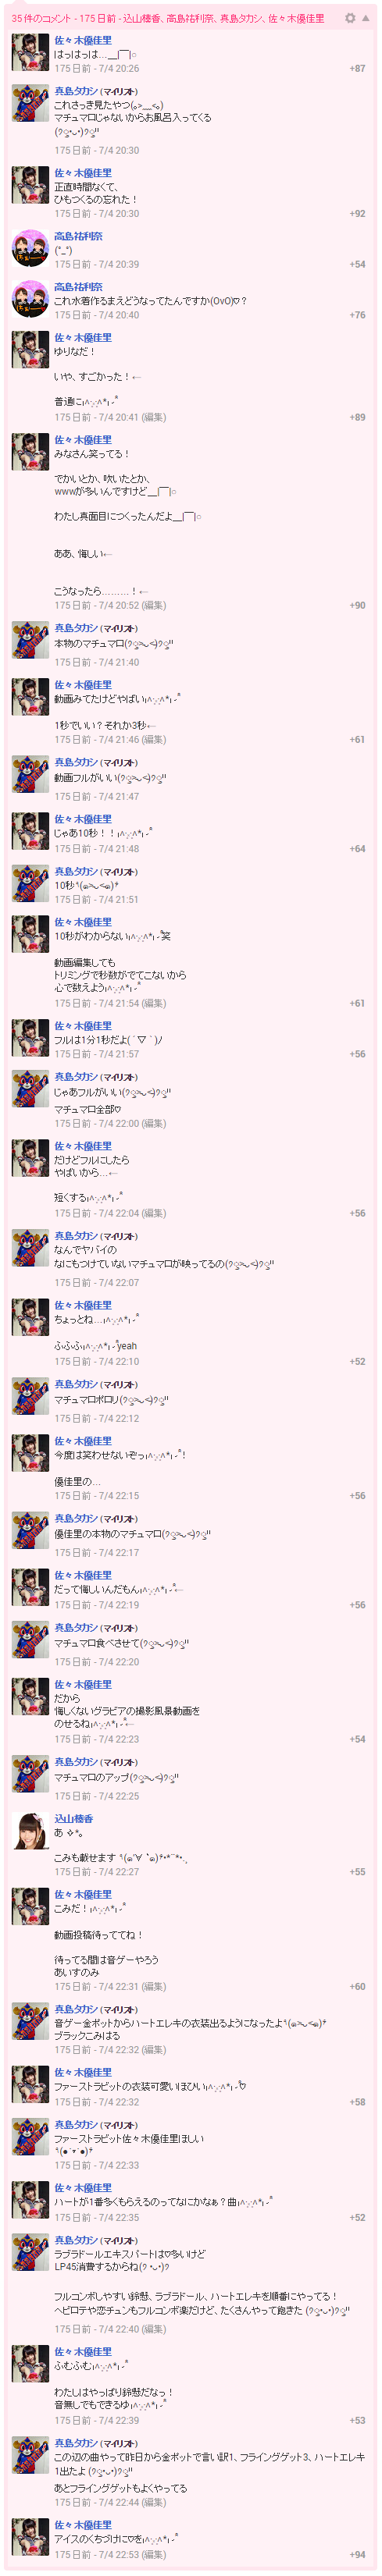Open the gear settings icon in header
The width and height of the screenshot is (382, 2576).
click(x=349, y=18)
